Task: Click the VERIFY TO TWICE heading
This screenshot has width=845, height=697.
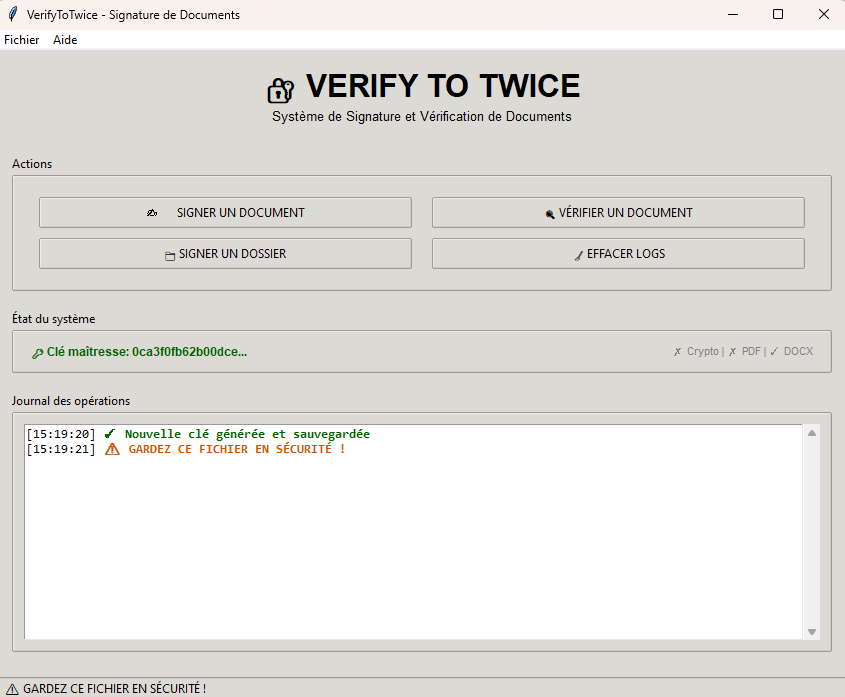Action: tap(443, 86)
